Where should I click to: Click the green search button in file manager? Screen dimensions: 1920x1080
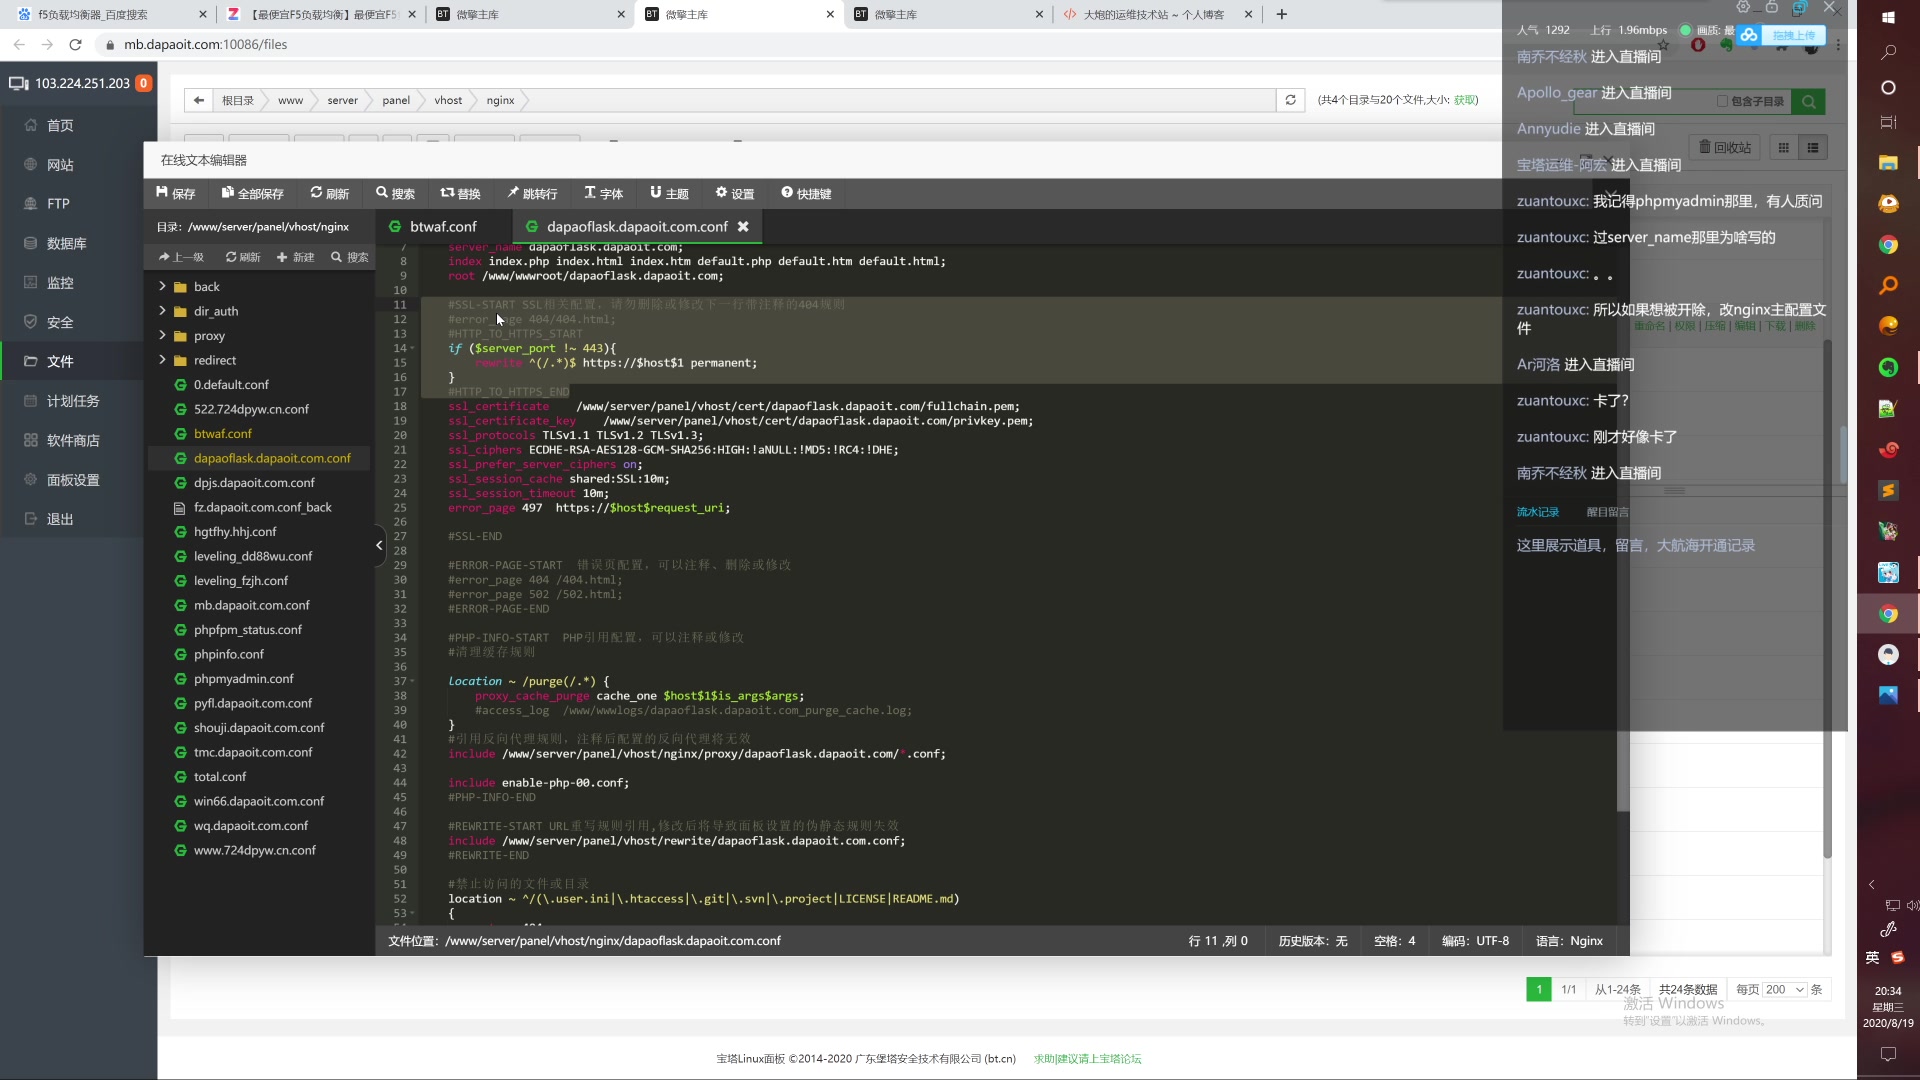click(1808, 101)
